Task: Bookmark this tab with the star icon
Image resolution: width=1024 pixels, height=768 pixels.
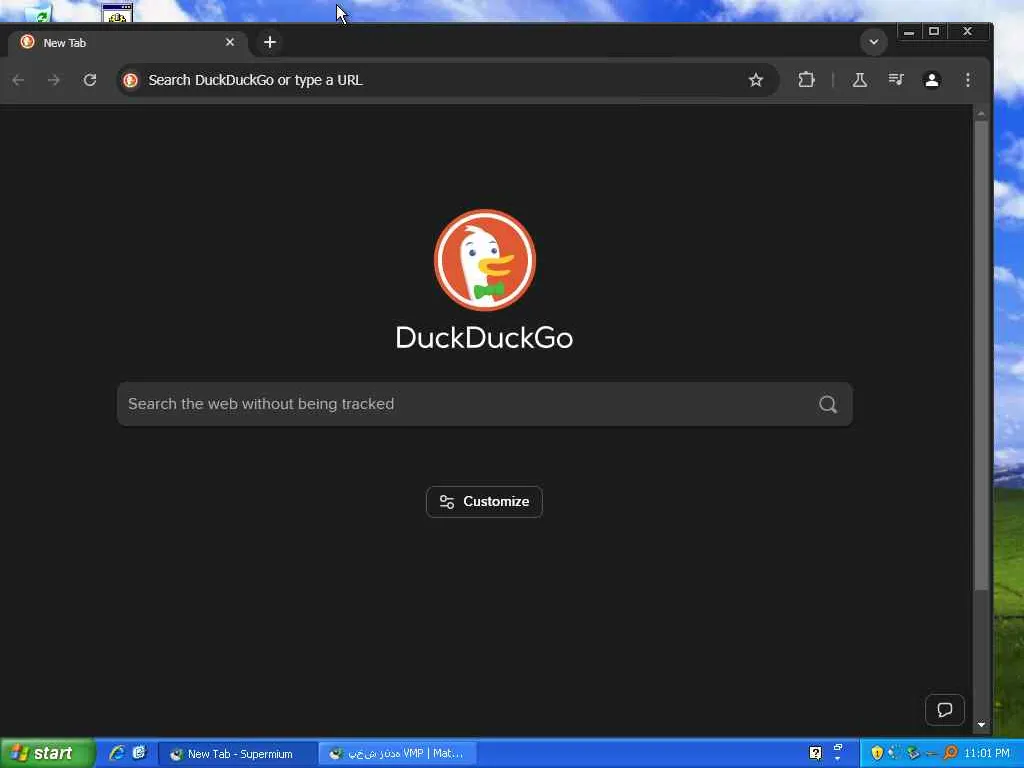Action: click(756, 80)
